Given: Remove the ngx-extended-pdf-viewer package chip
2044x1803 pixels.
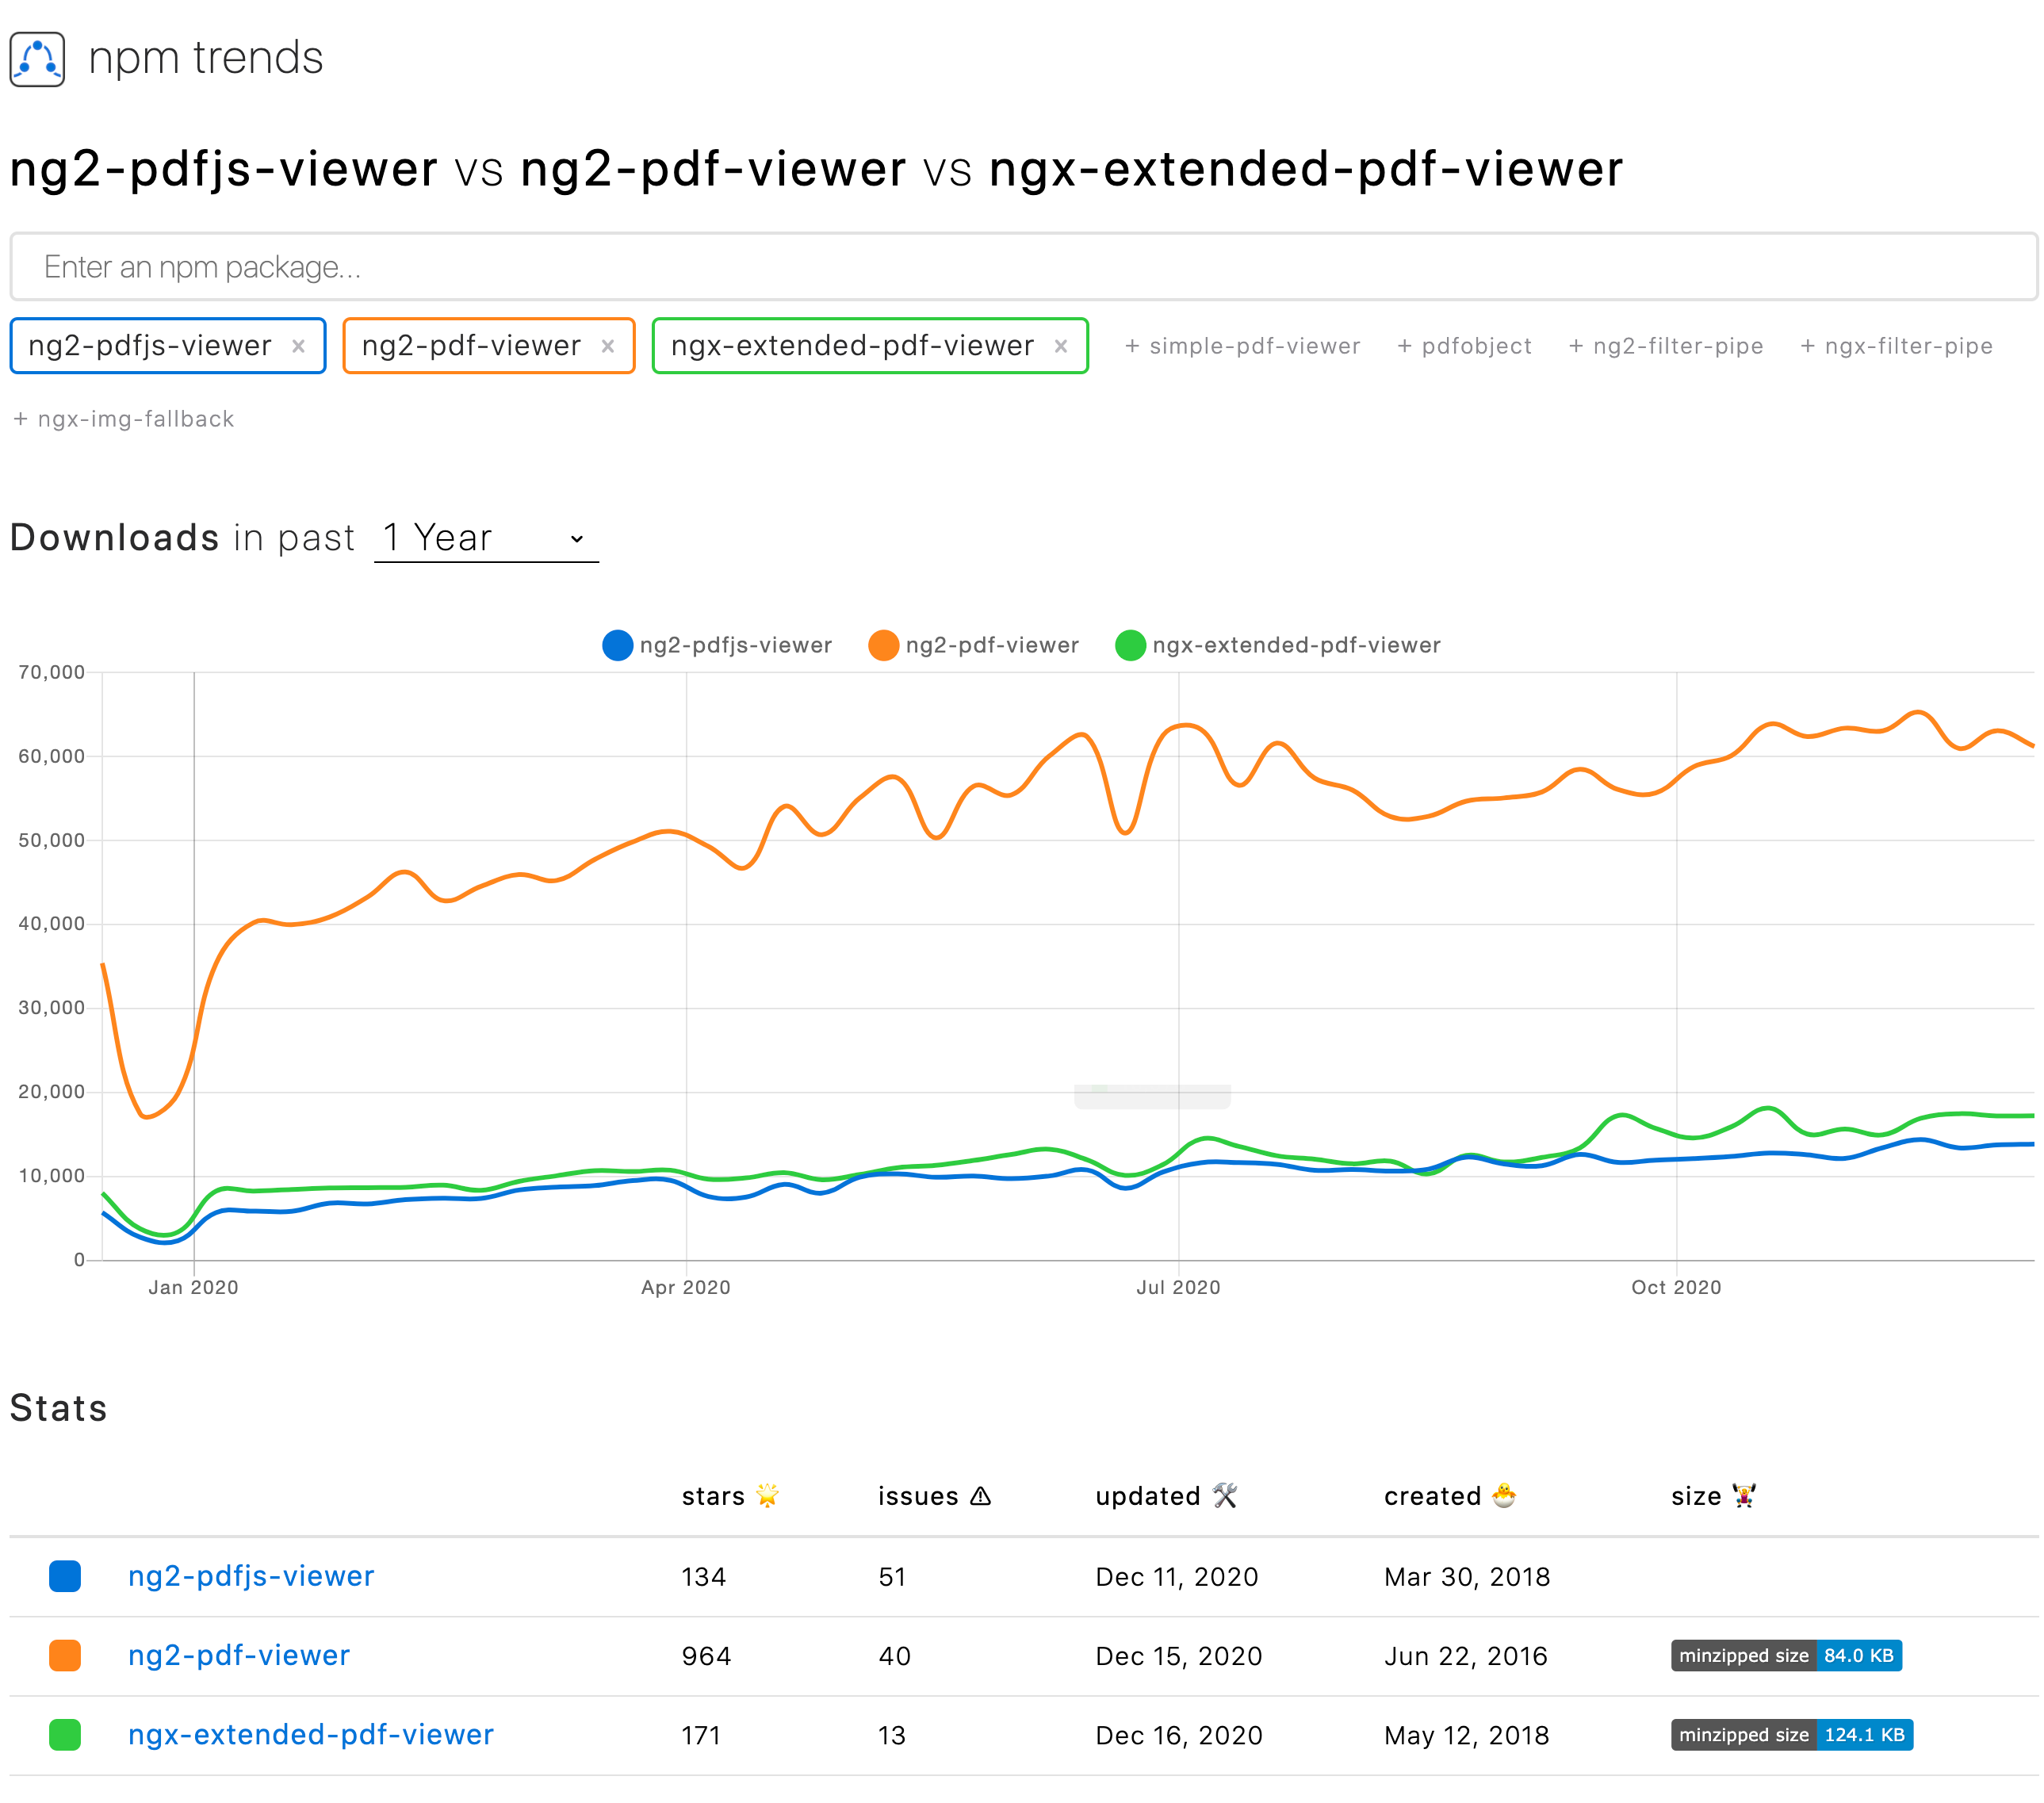Looking at the screenshot, I should 1061,346.
